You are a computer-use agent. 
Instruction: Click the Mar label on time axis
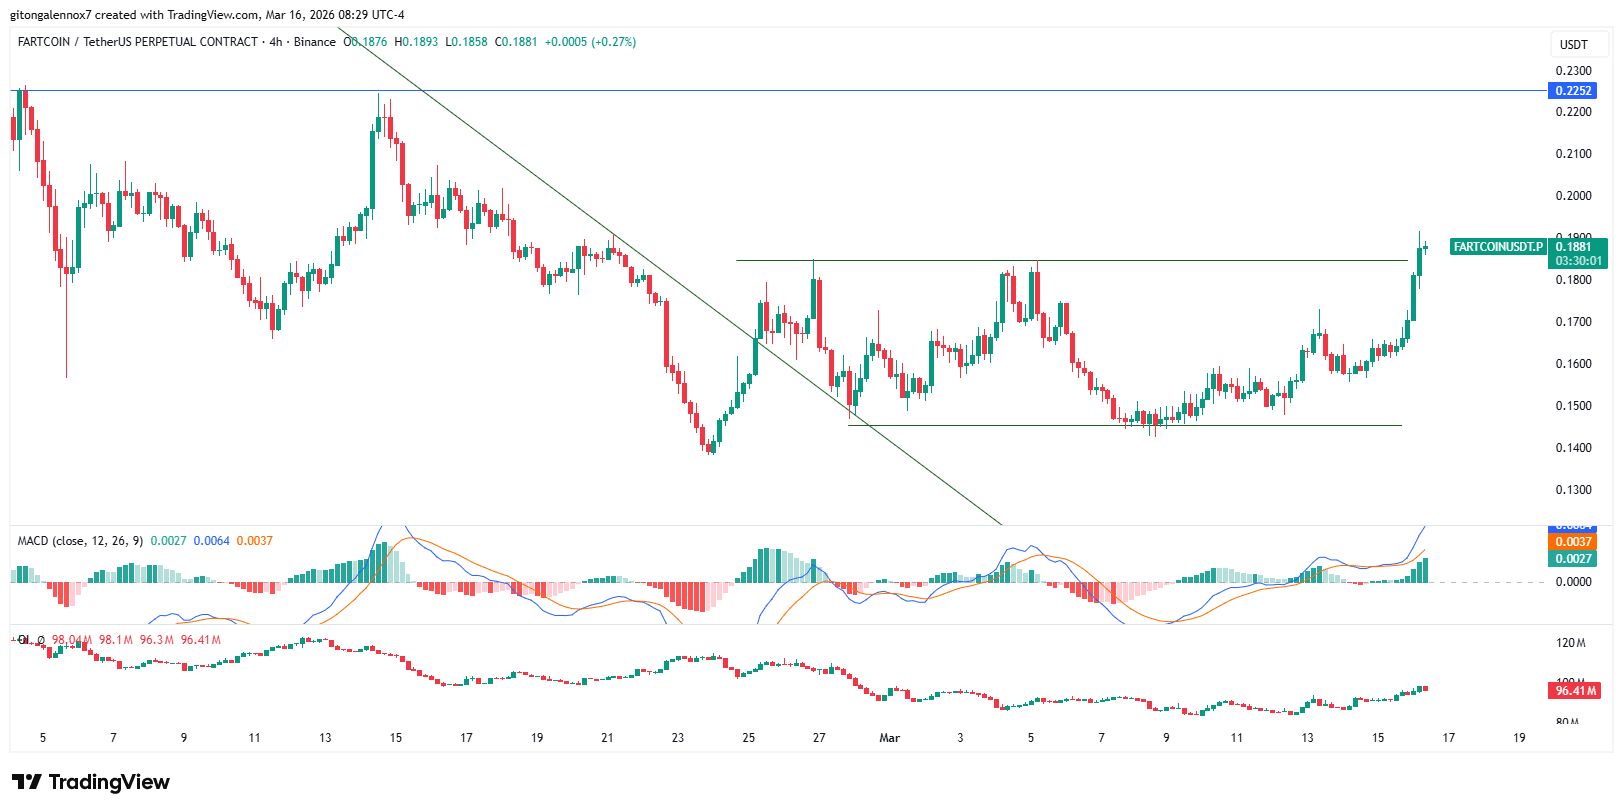coord(889,738)
